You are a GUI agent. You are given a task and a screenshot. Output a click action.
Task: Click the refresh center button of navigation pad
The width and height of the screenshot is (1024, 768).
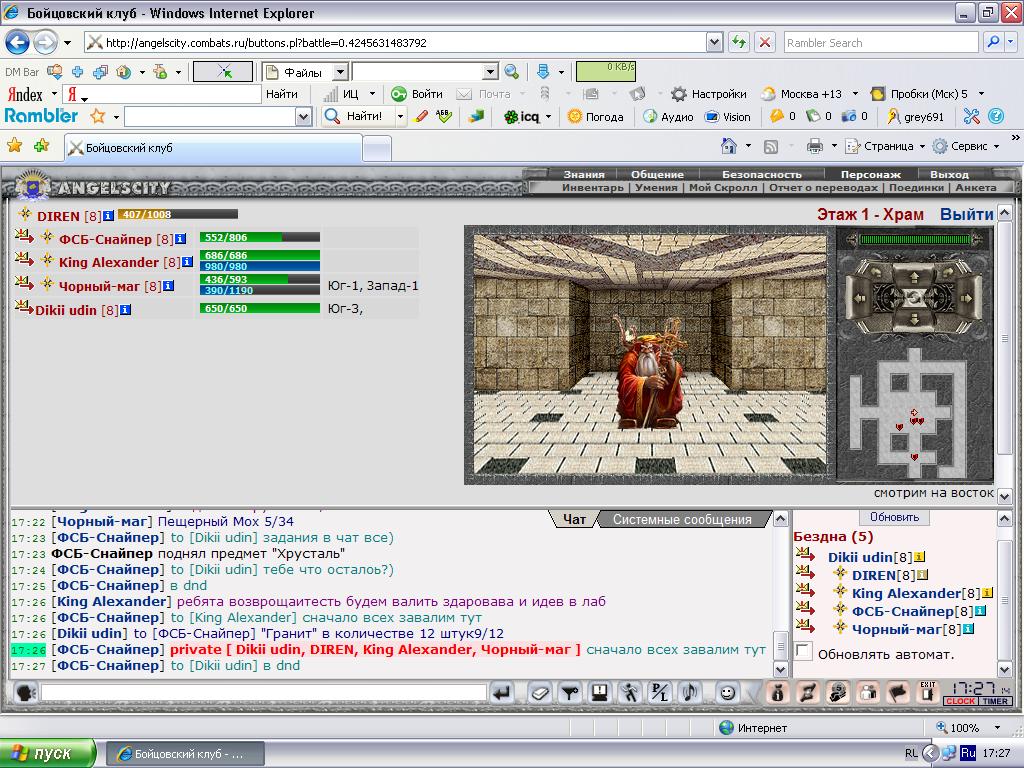[x=914, y=298]
